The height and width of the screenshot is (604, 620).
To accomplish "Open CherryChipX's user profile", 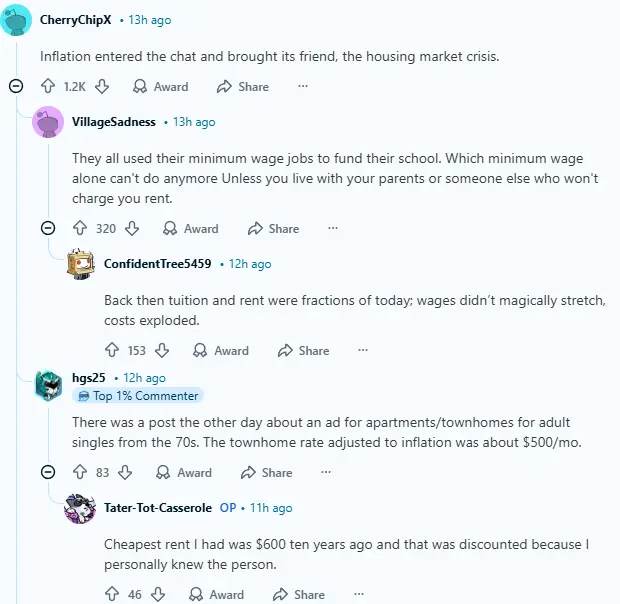I will tap(75, 19).
